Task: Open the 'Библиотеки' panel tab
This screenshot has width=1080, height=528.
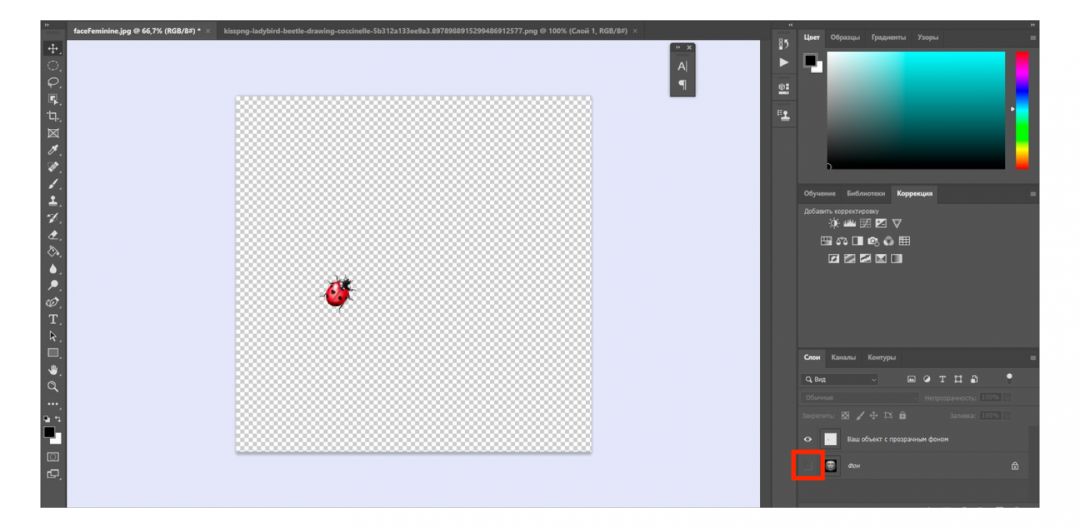Action: coord(865,193)
